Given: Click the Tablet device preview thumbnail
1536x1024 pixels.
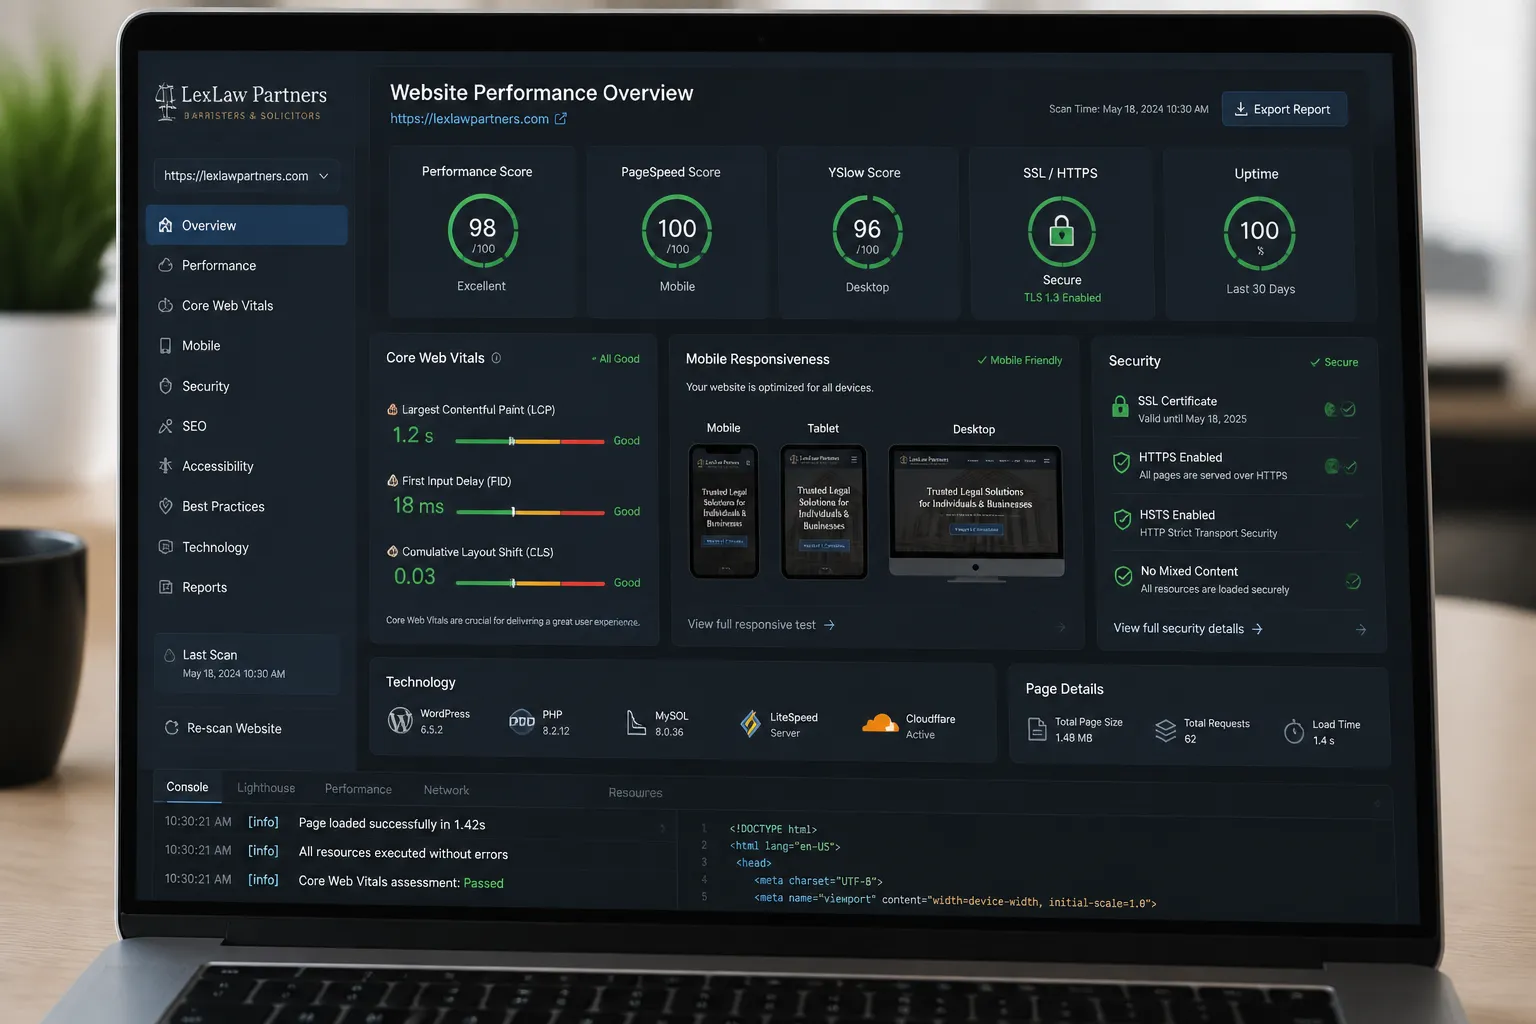Looking at the screenshot, I should point(824,512).
